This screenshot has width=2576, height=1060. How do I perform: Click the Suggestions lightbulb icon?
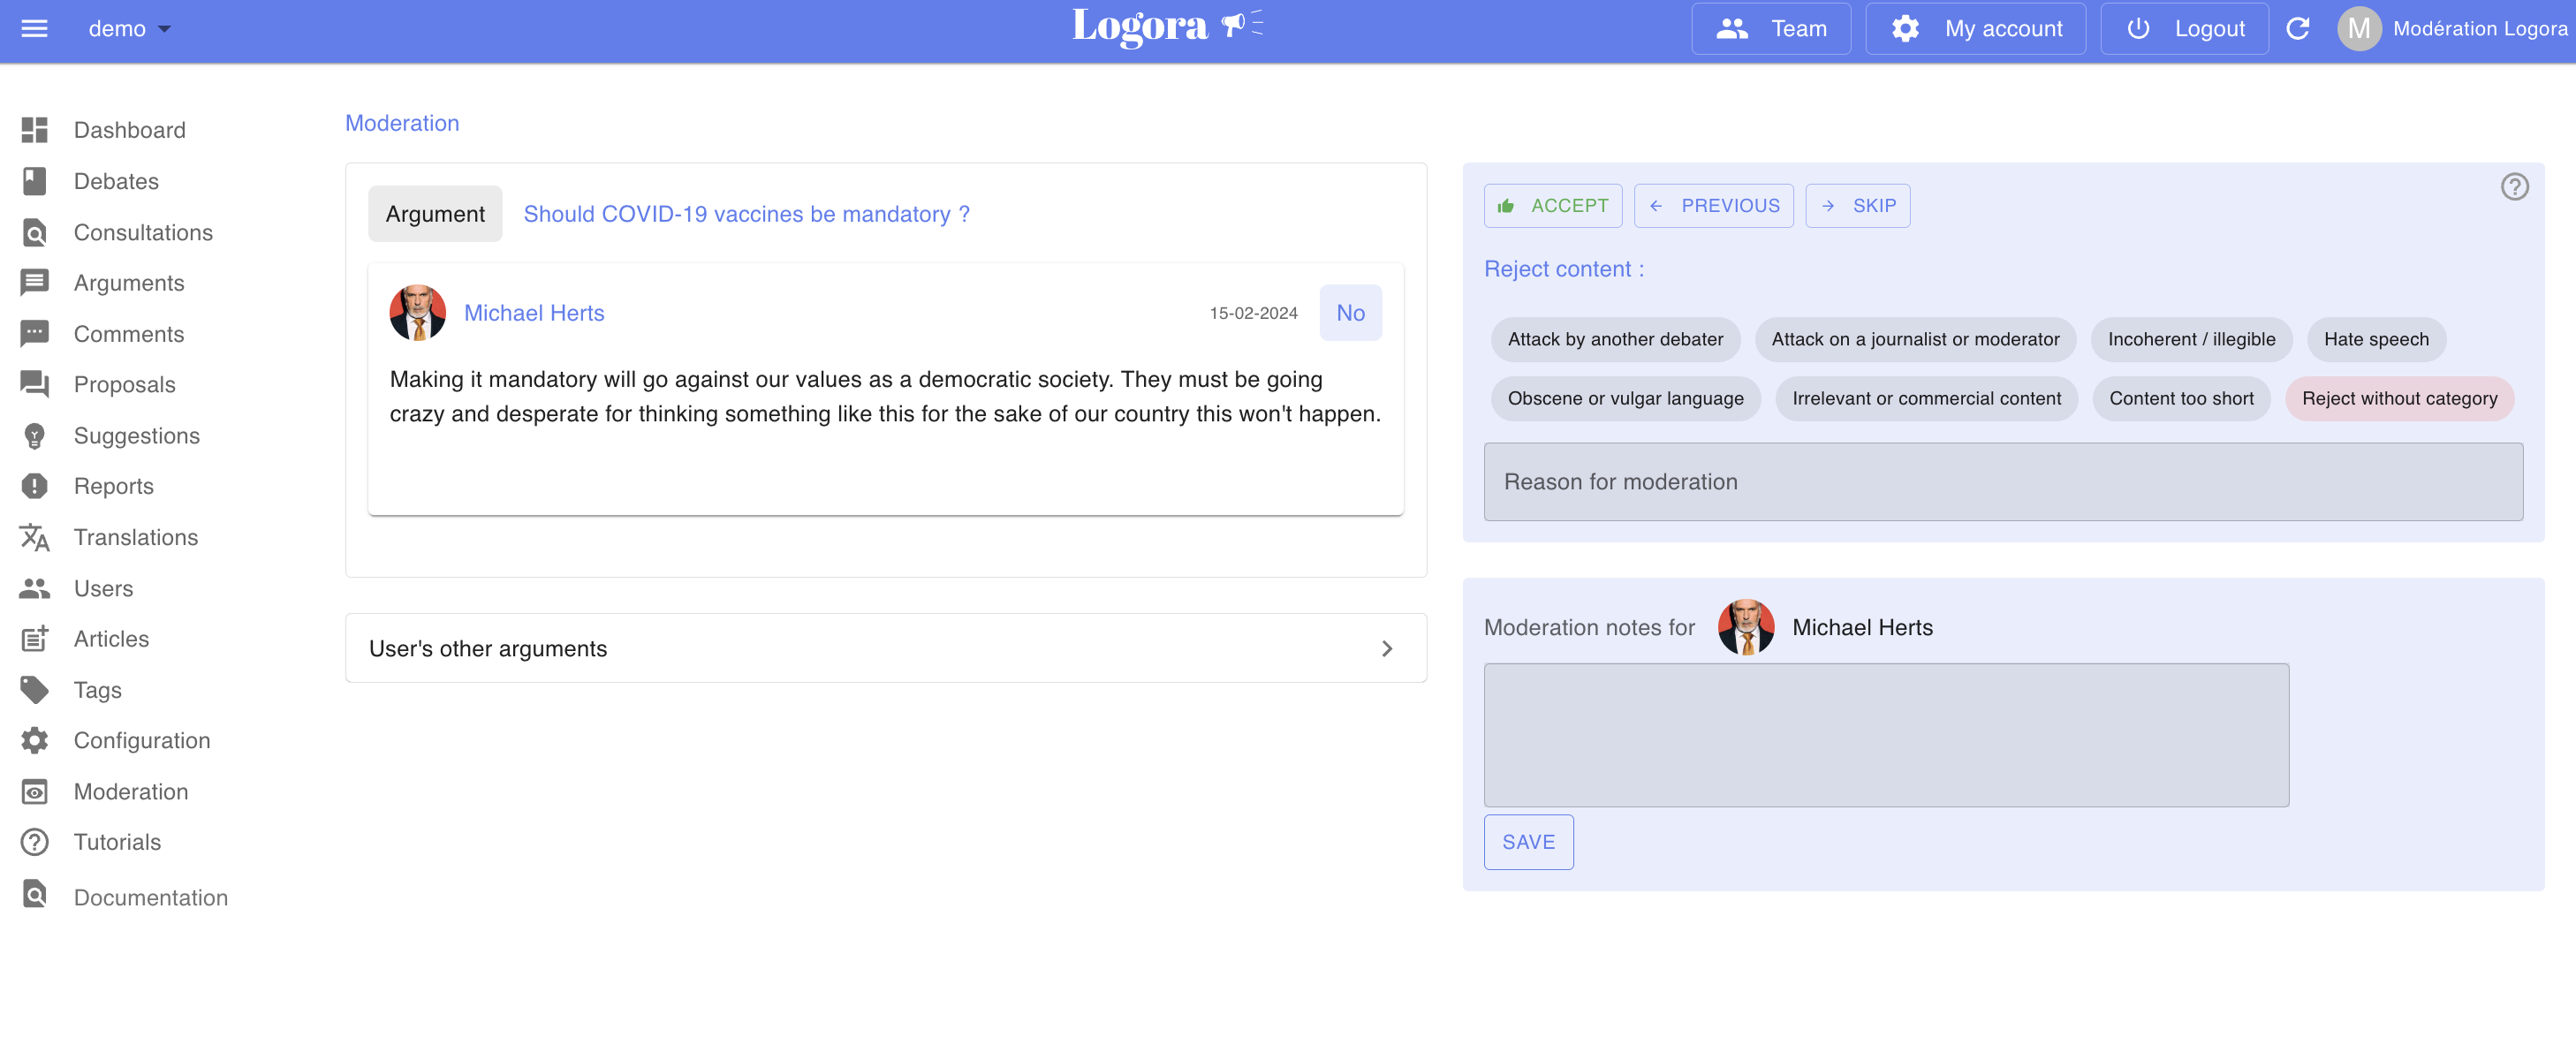pyautogui.click(x=34, y=435)
